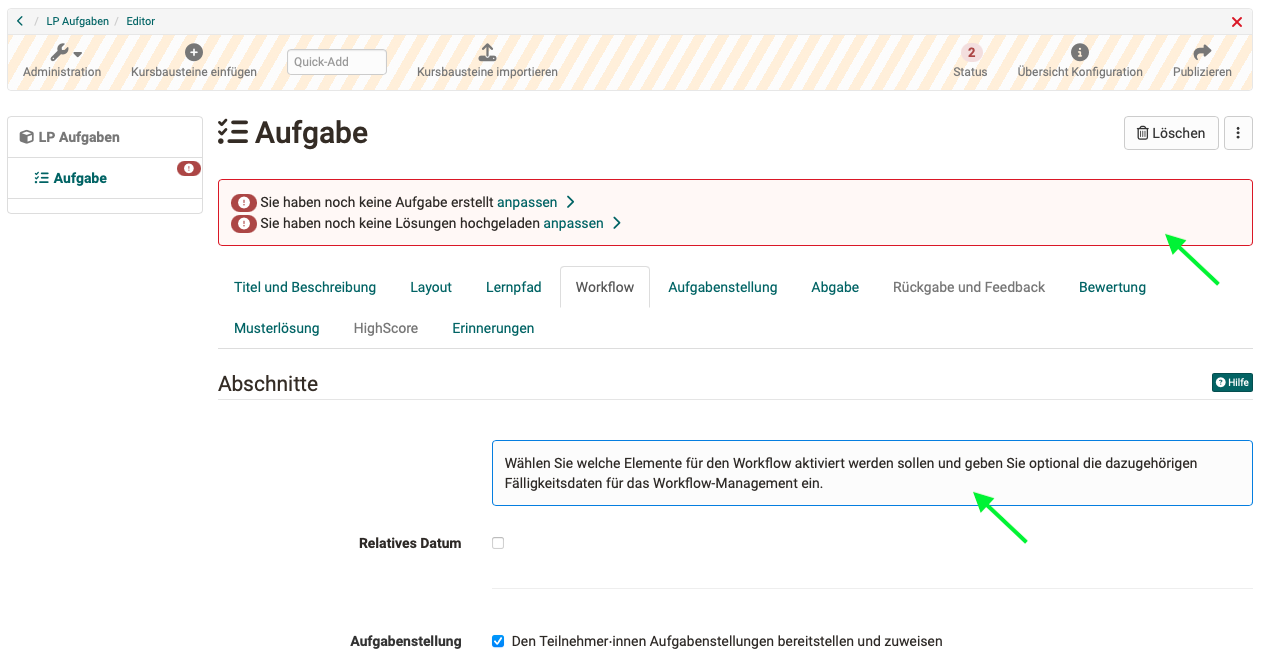Click anpassen link for missing Lösungen
This screenshot has width=1267, height=664.
(x=573, y=223)
